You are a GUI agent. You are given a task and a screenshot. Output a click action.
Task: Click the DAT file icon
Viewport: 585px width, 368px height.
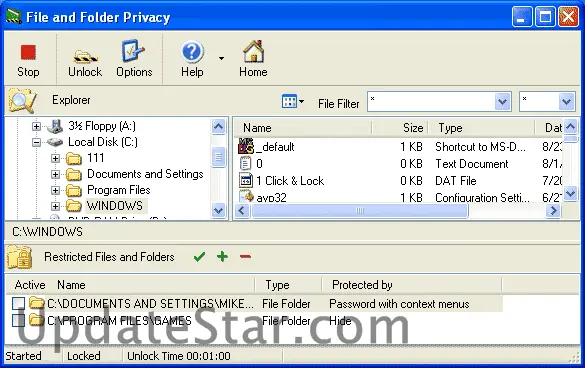245,181
